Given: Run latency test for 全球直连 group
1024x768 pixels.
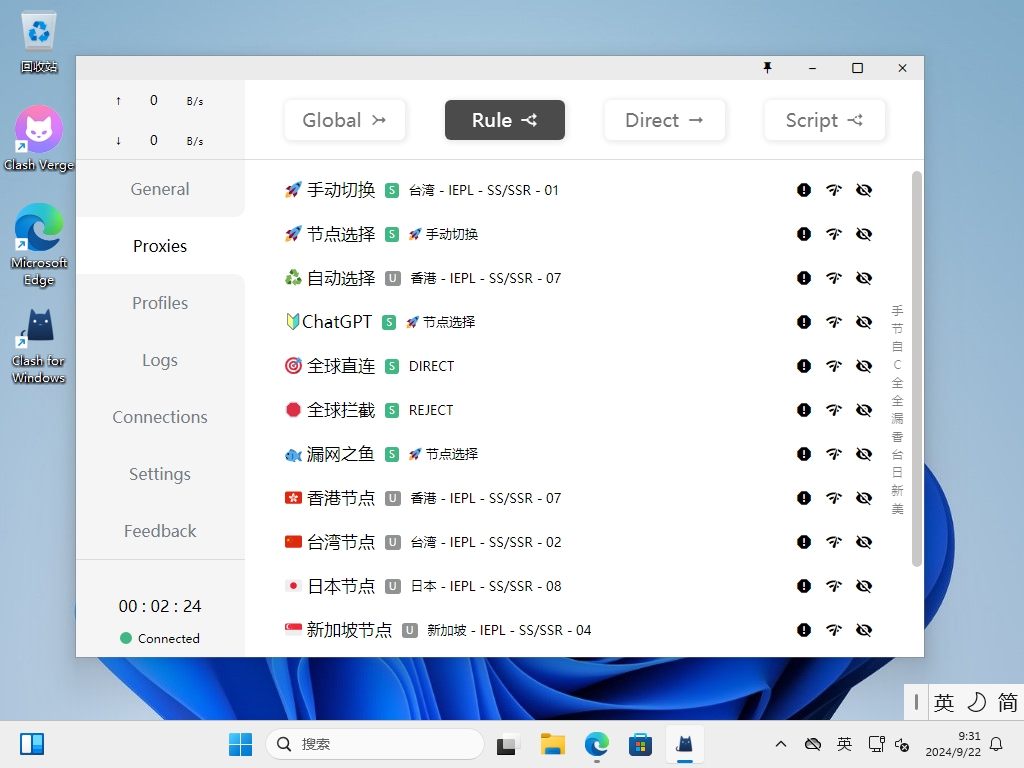Looking at the screenshot, I should point(834,366).
